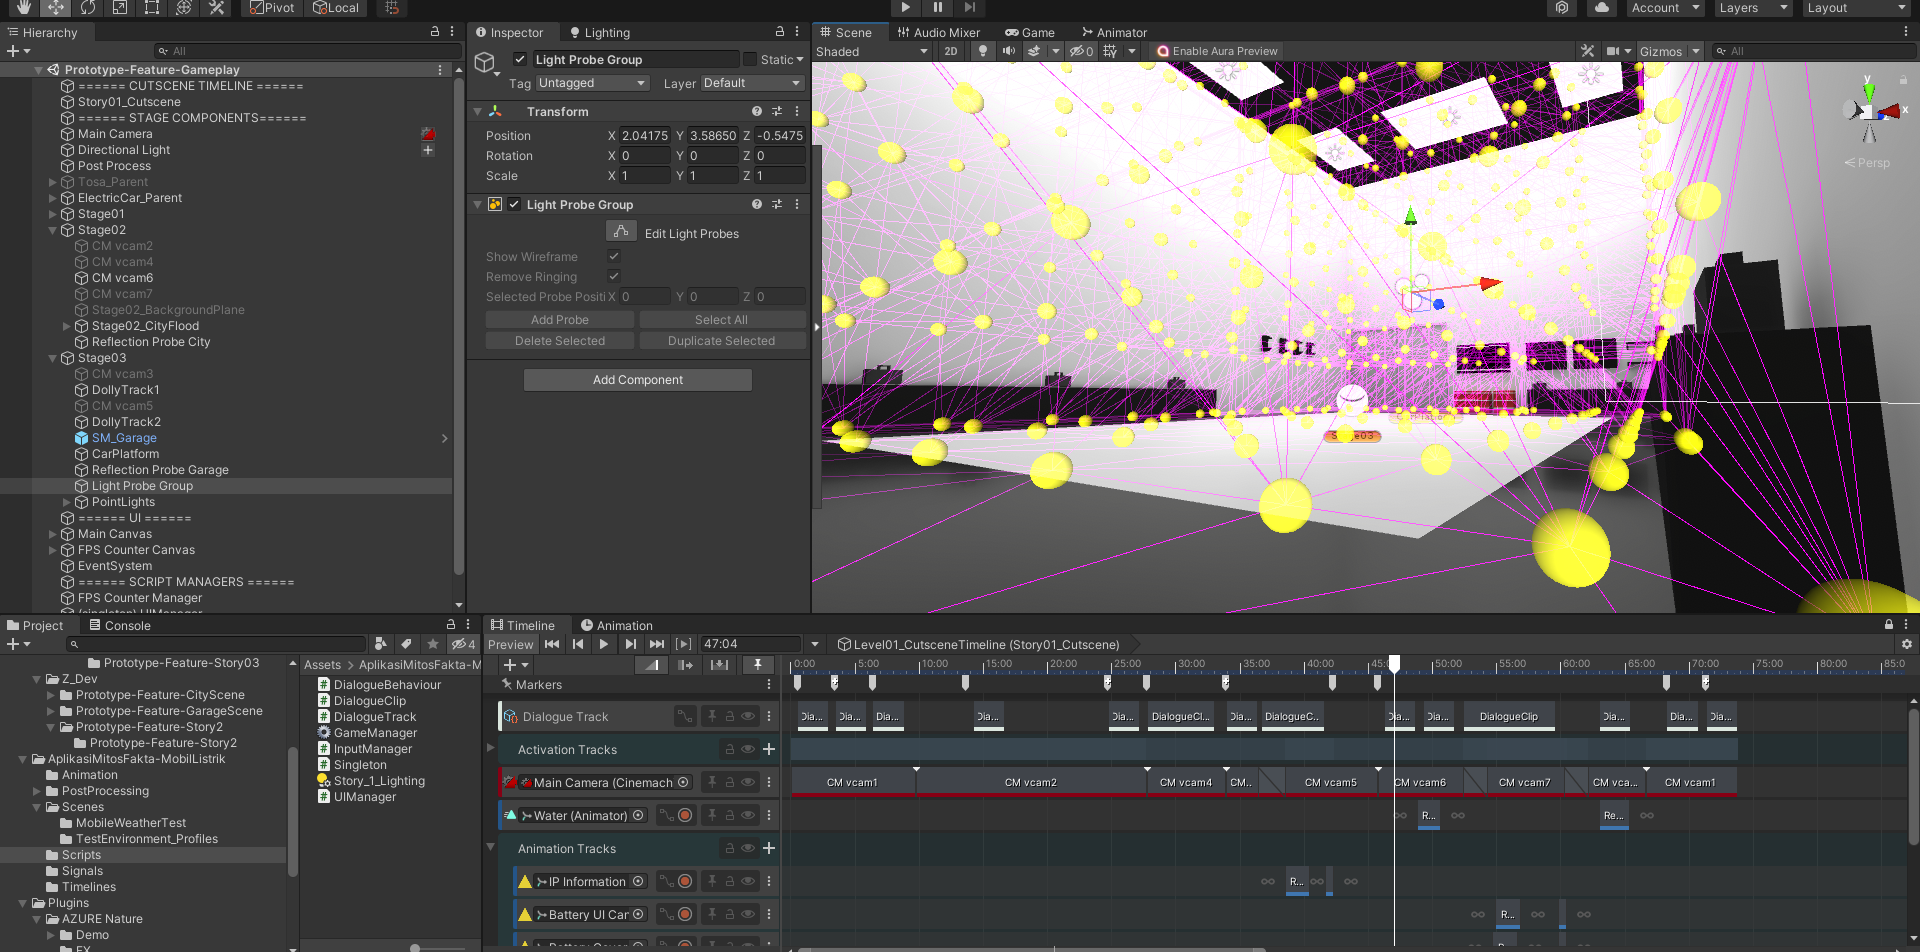Select the Hand tool in toolbar
This screenshot has width=1920, height=952.
pyautogui.click(x=24, y=7)
